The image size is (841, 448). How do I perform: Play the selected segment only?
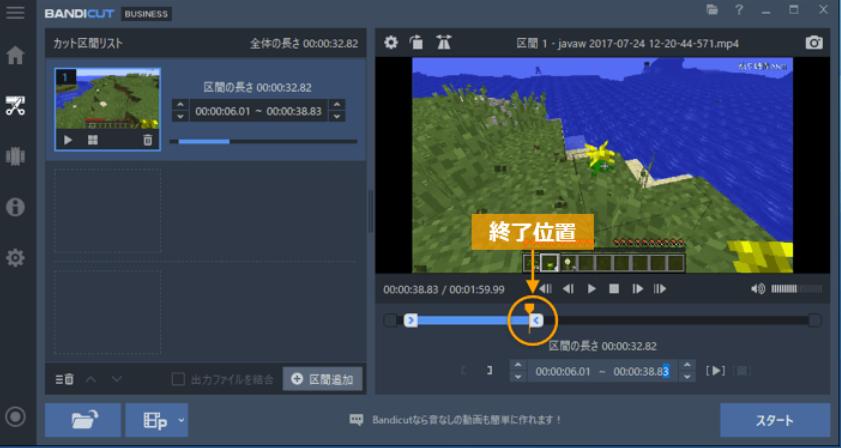click(715, 370)
